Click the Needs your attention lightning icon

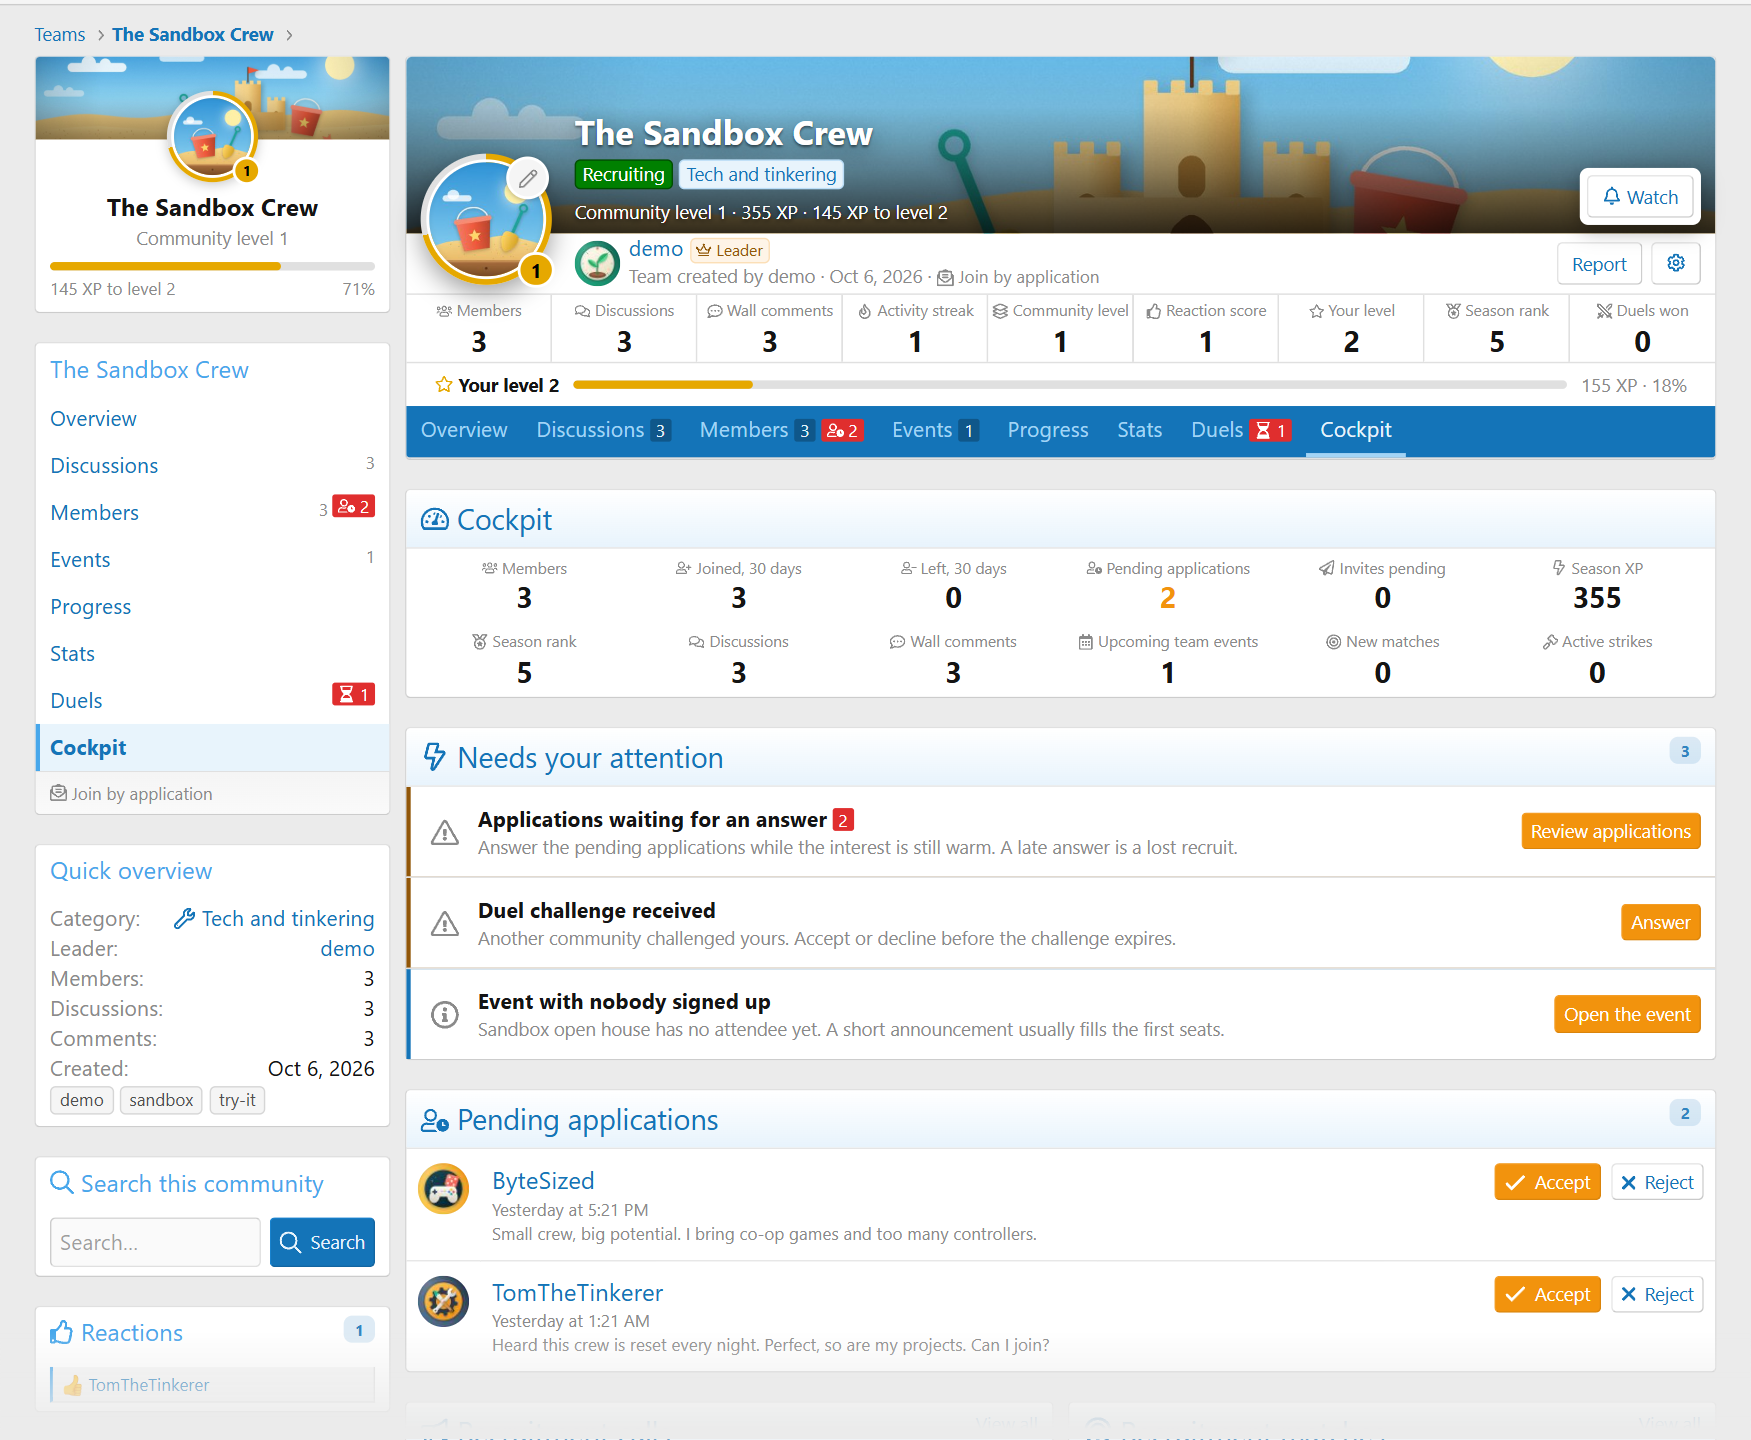tap(435, 757)
